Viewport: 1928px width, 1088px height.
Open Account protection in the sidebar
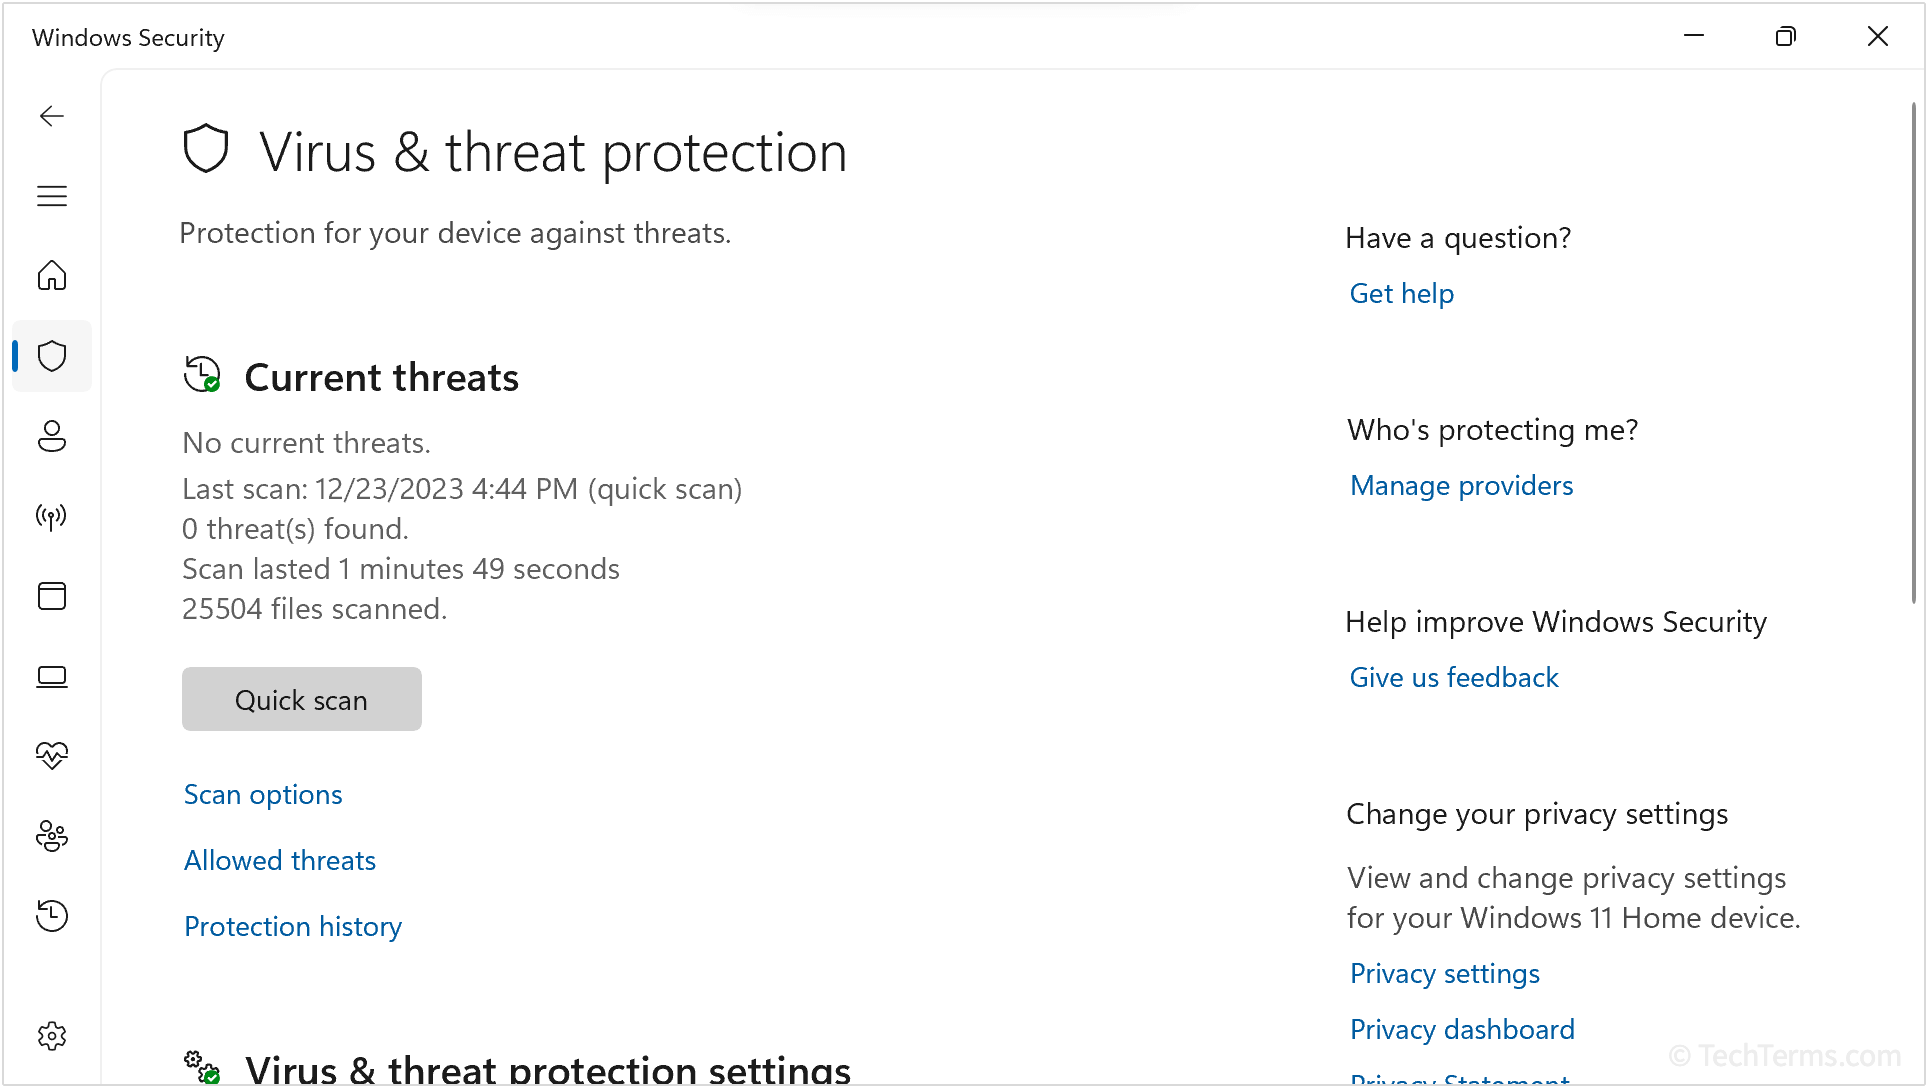coord(52,436)
